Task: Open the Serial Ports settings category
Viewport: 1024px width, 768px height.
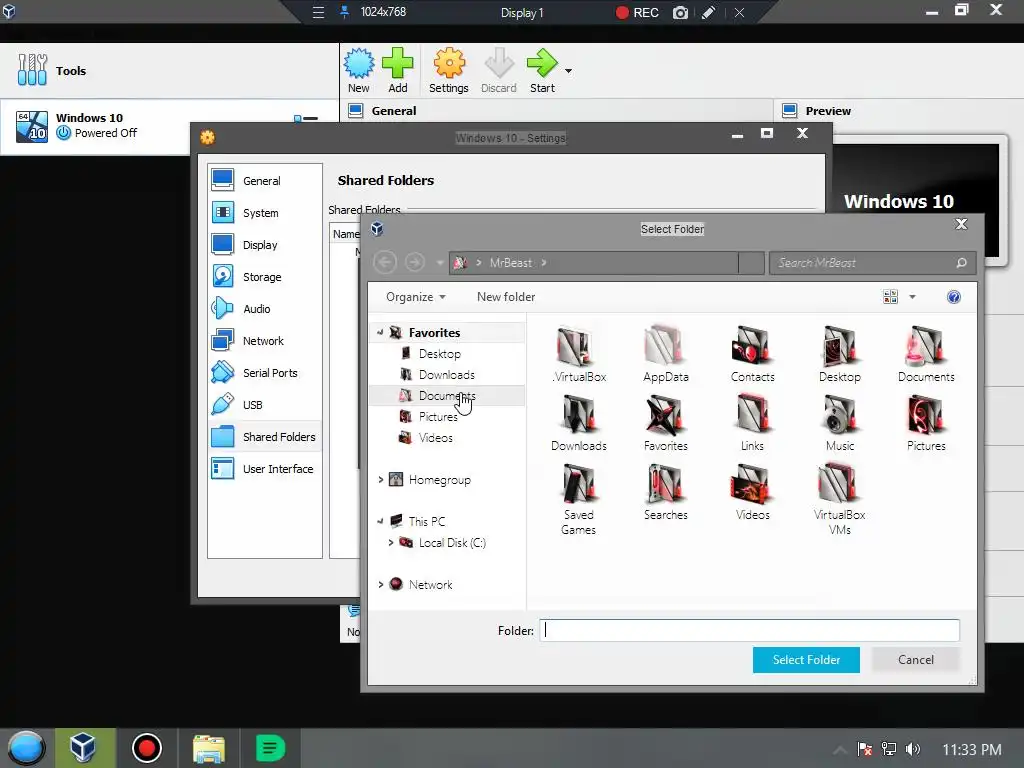Action: (x=264, y=372)
